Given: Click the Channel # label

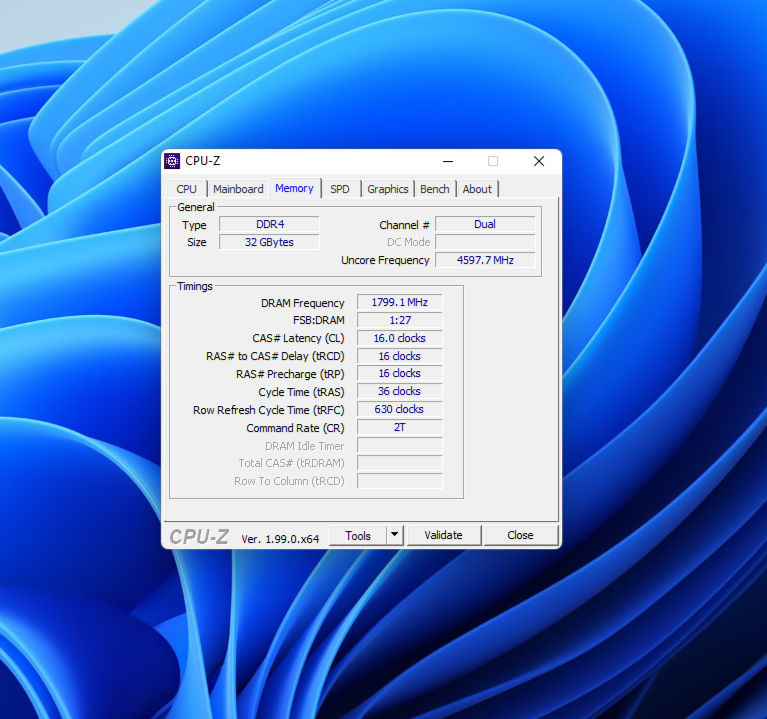Looking at the screenshot, I should click(404, 225).
